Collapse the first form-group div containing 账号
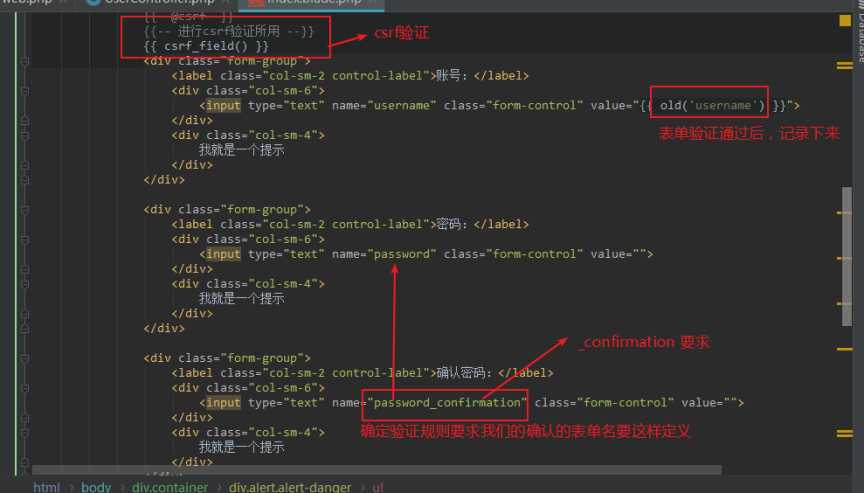 tap(25, 61)
